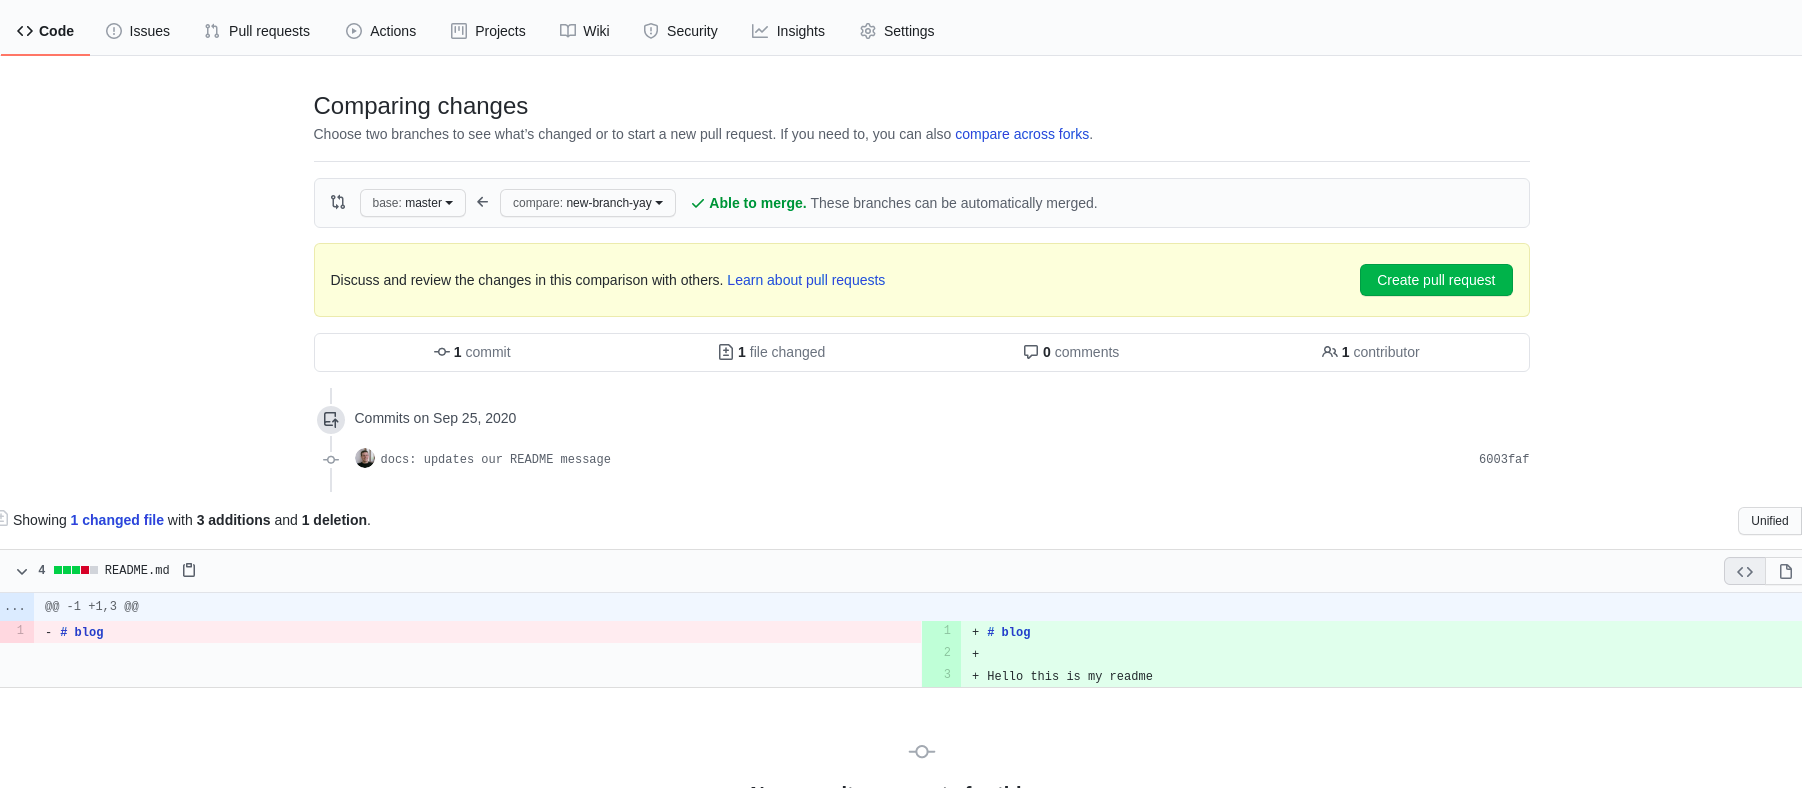Click the diffstat colored blocks

pyautogui.click(x=76, y=570)
